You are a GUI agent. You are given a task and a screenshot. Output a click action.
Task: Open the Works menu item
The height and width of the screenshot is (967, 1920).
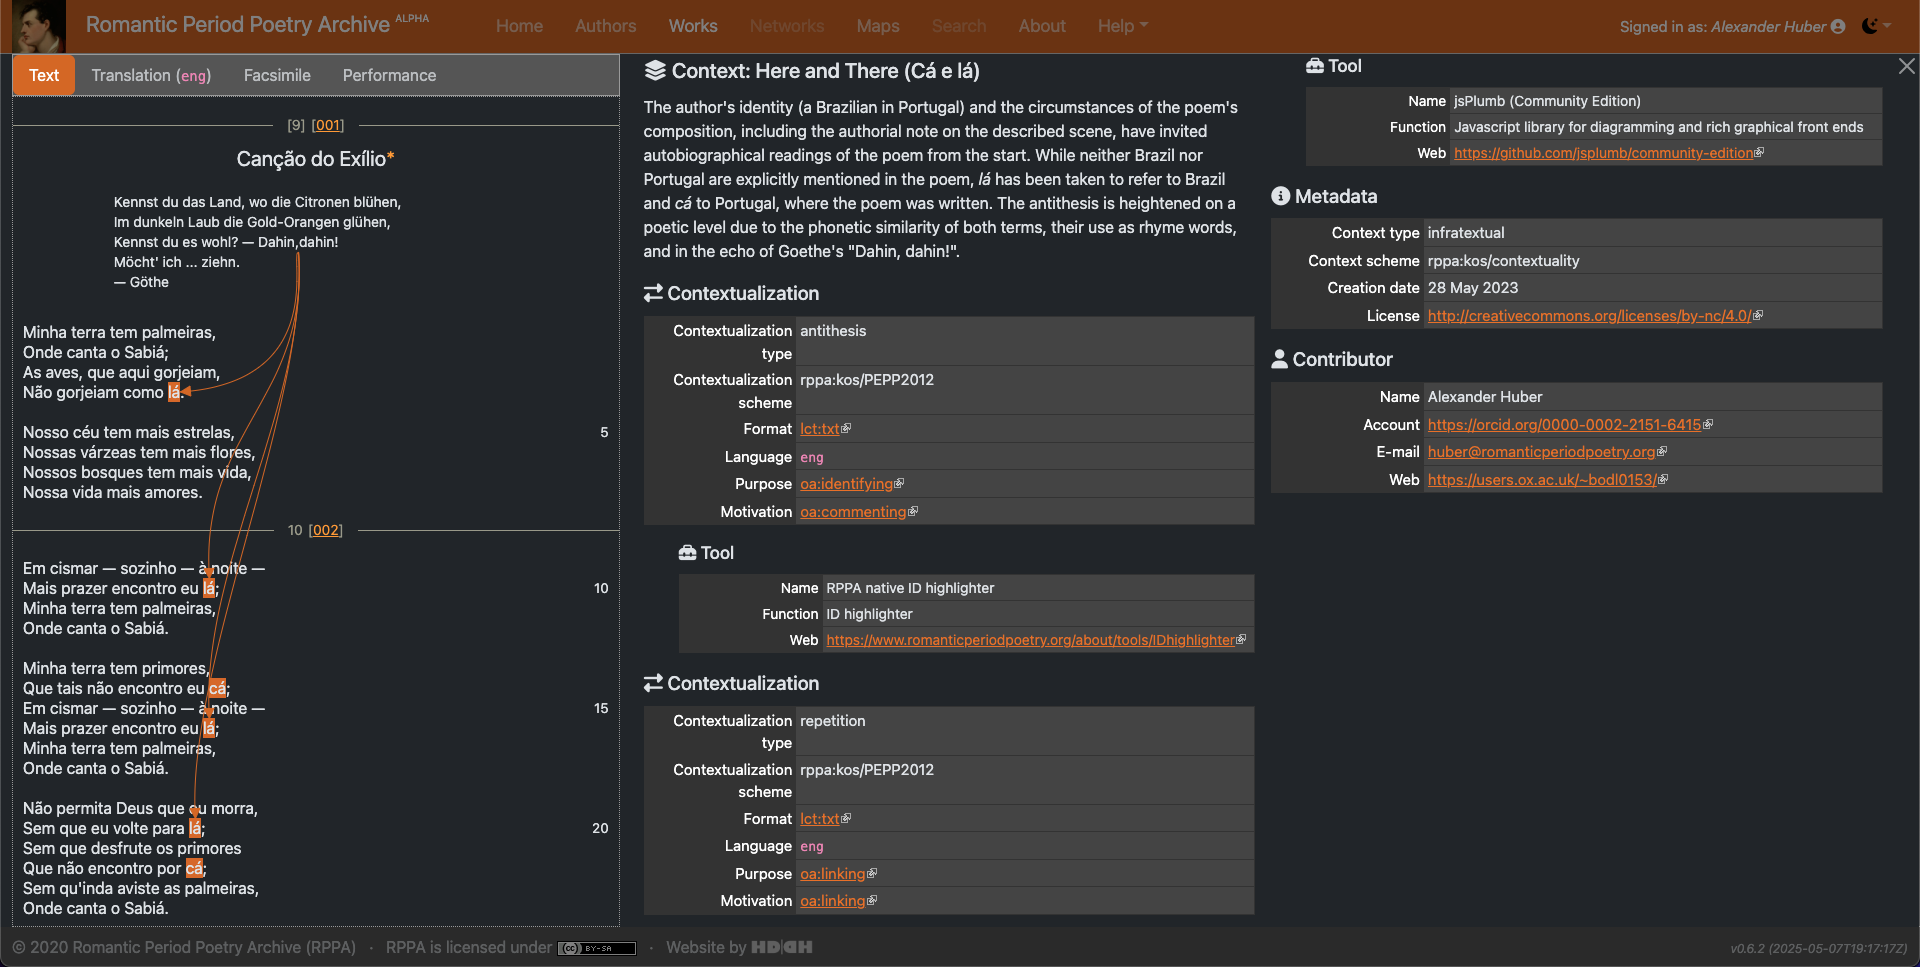tap(692, 26)
